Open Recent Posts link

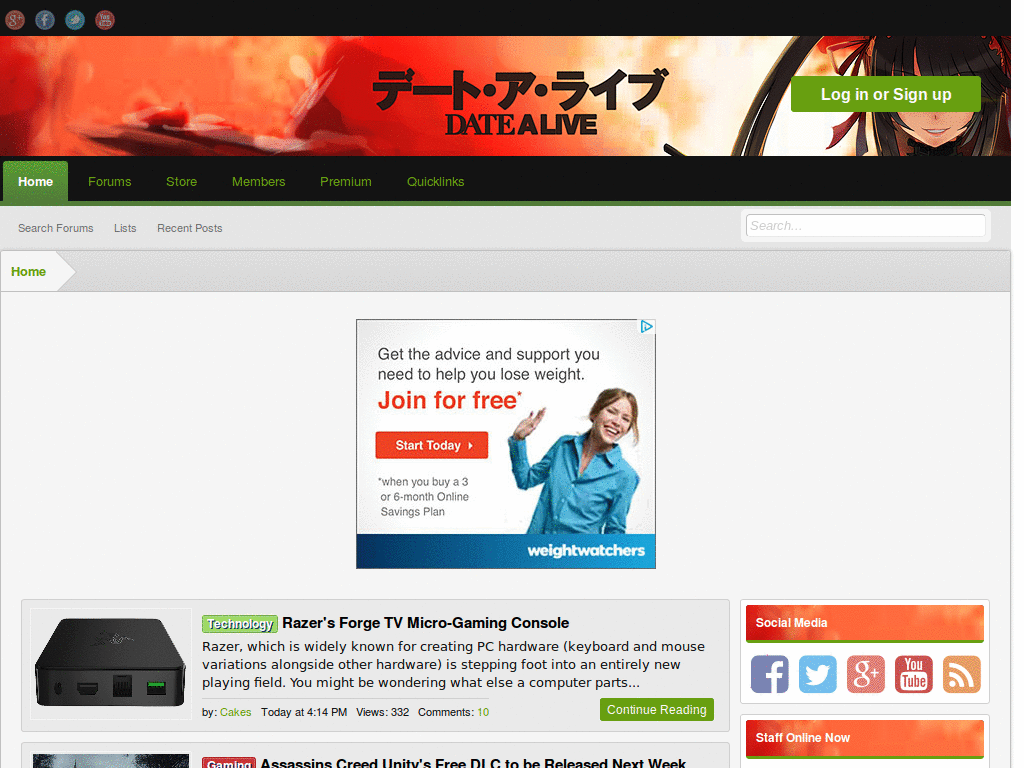coord(189,228)
